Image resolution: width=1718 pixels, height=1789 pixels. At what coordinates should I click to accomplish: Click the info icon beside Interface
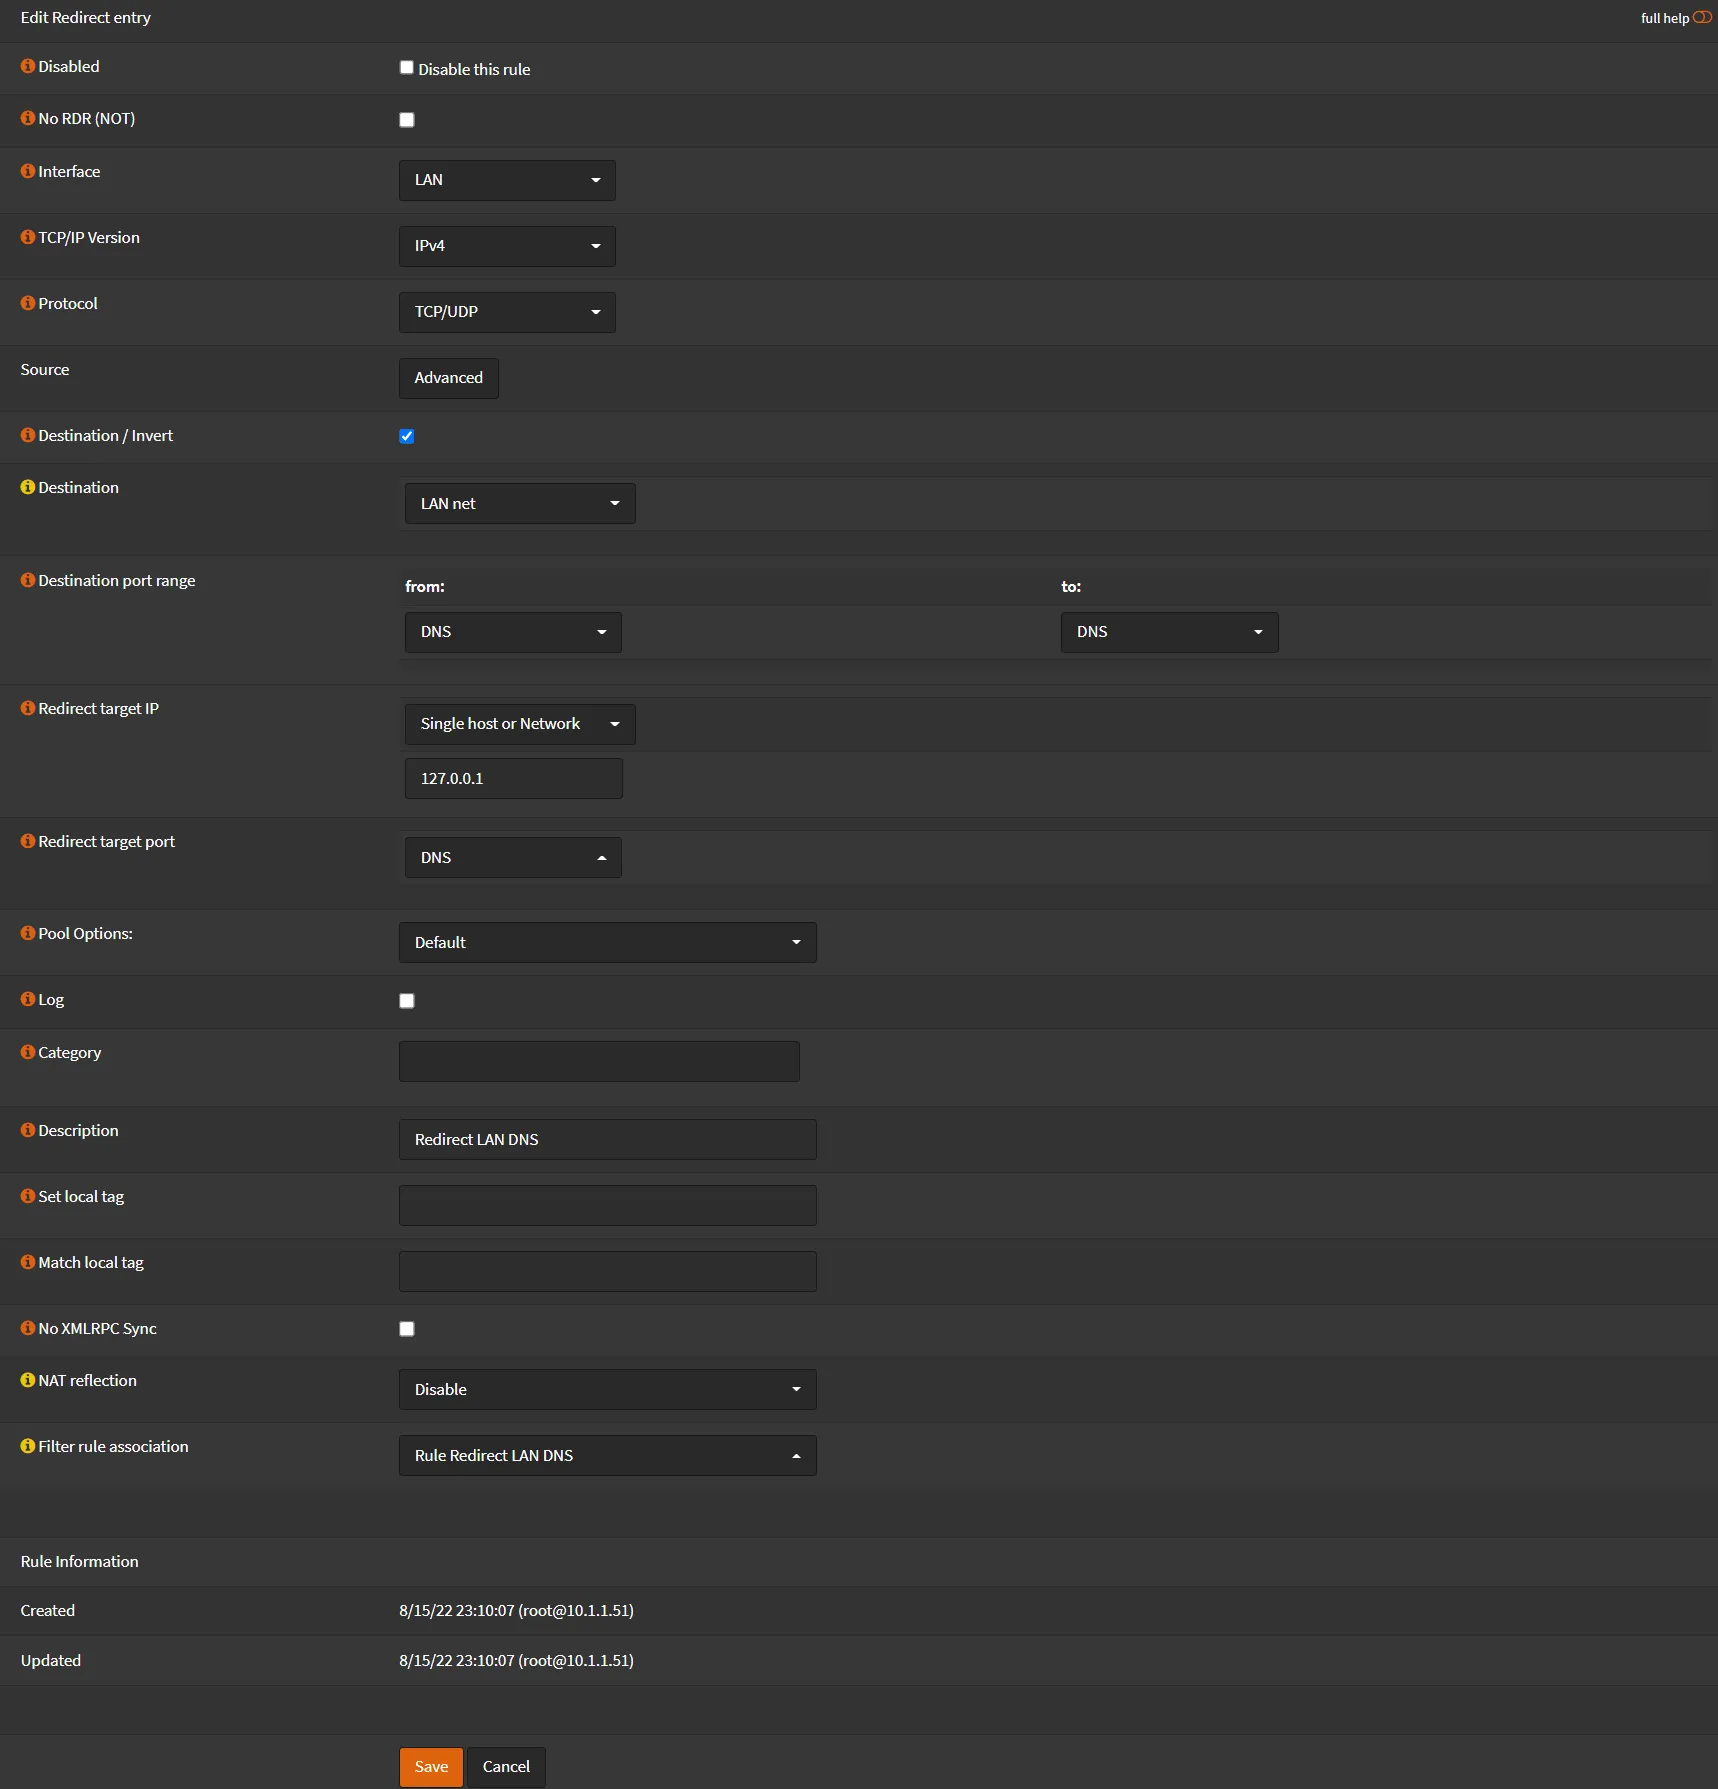tap(28, 171)
